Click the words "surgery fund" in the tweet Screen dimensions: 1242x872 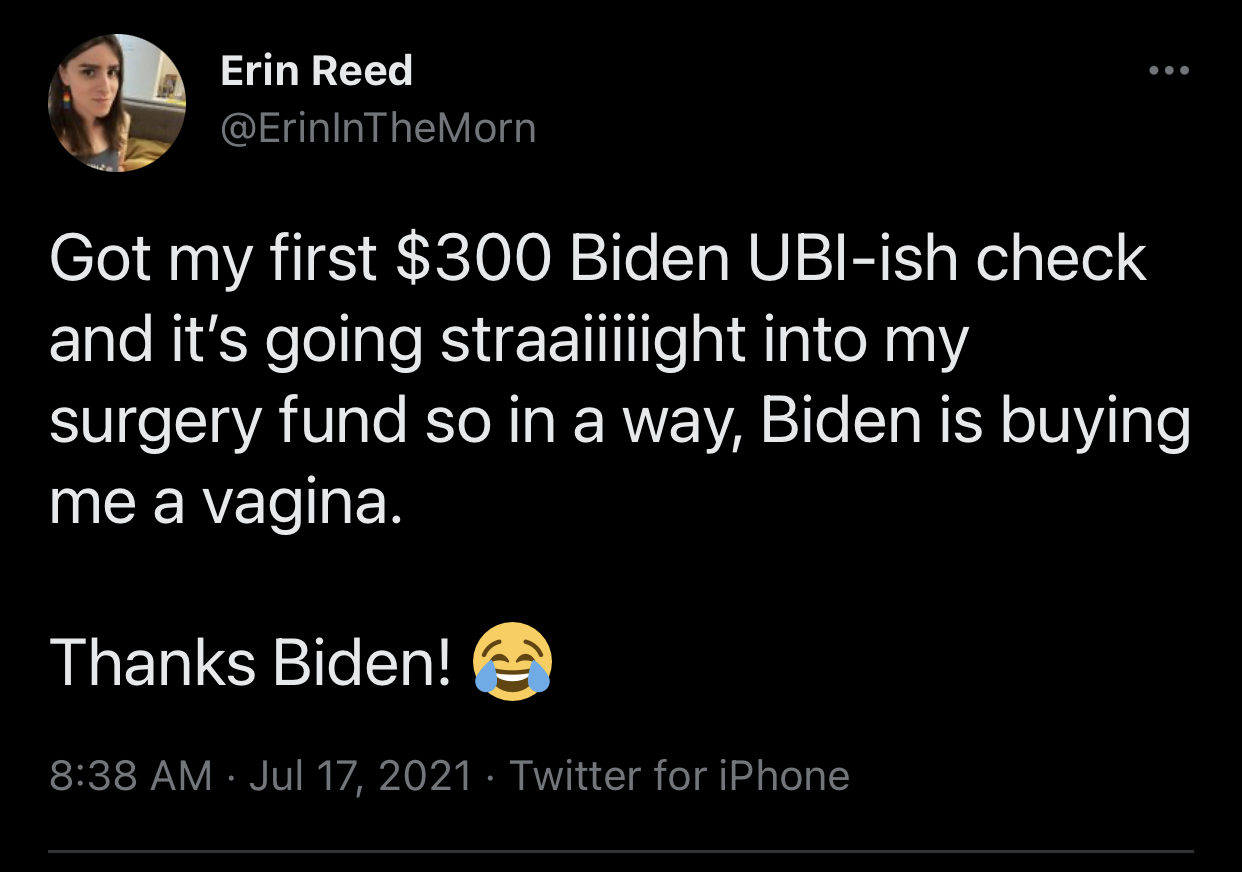(228, 422)
